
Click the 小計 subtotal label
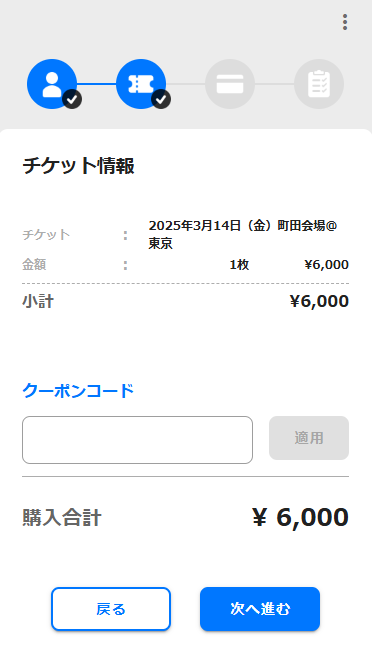[x=38, y=302]
